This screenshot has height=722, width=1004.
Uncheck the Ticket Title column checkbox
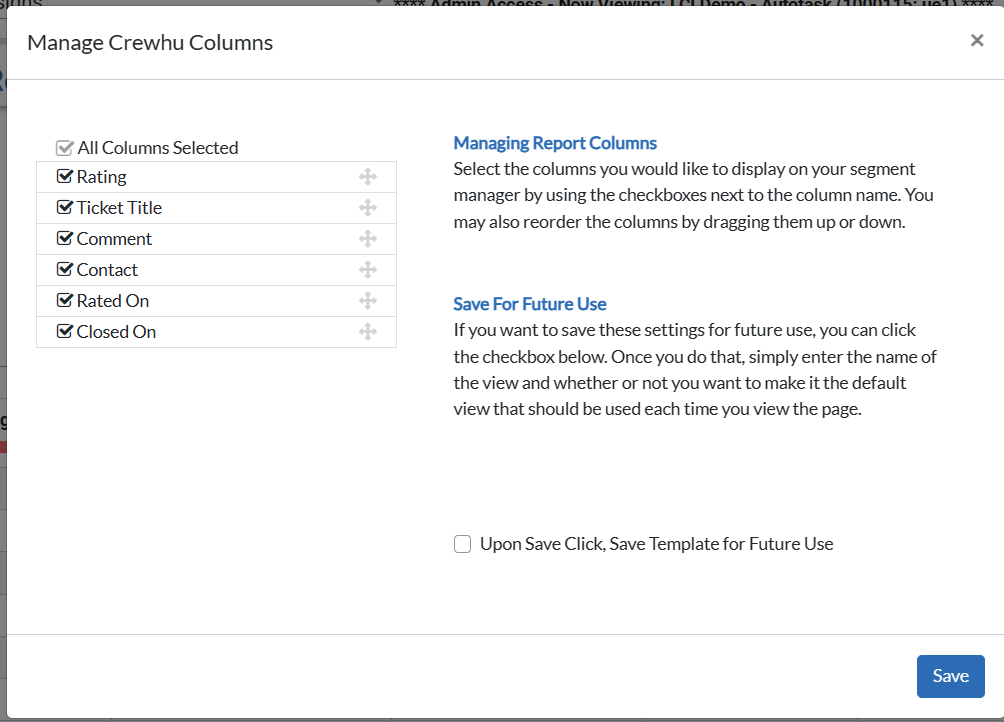coord(65,207)
